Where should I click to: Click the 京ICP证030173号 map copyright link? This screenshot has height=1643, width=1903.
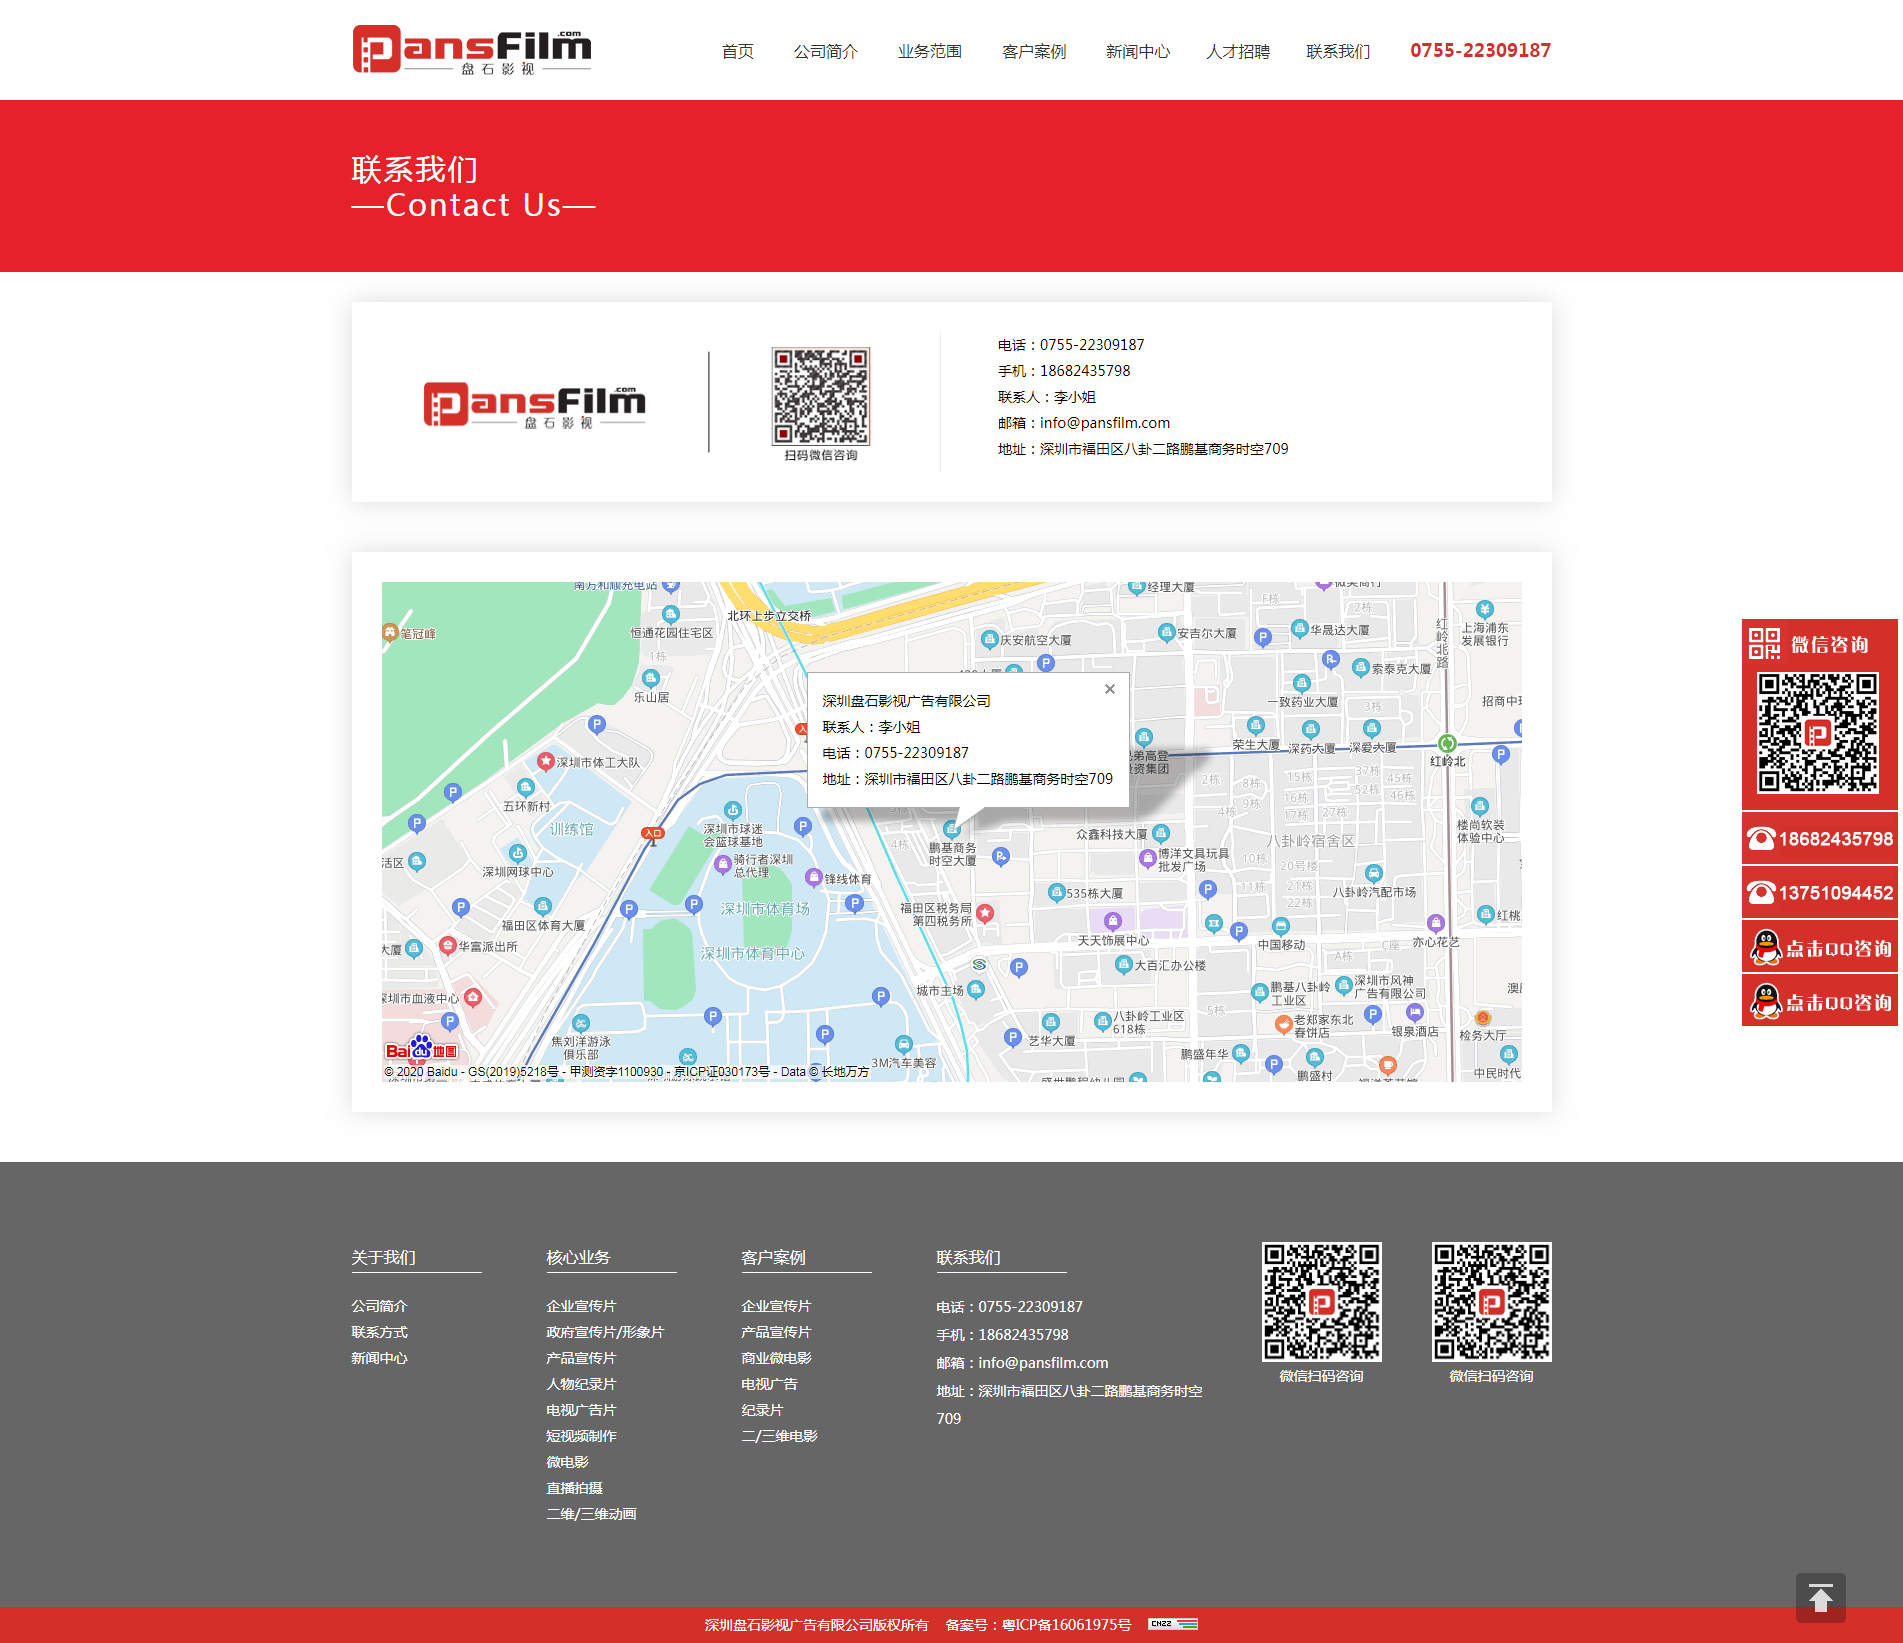click(x=721, y=1072)
